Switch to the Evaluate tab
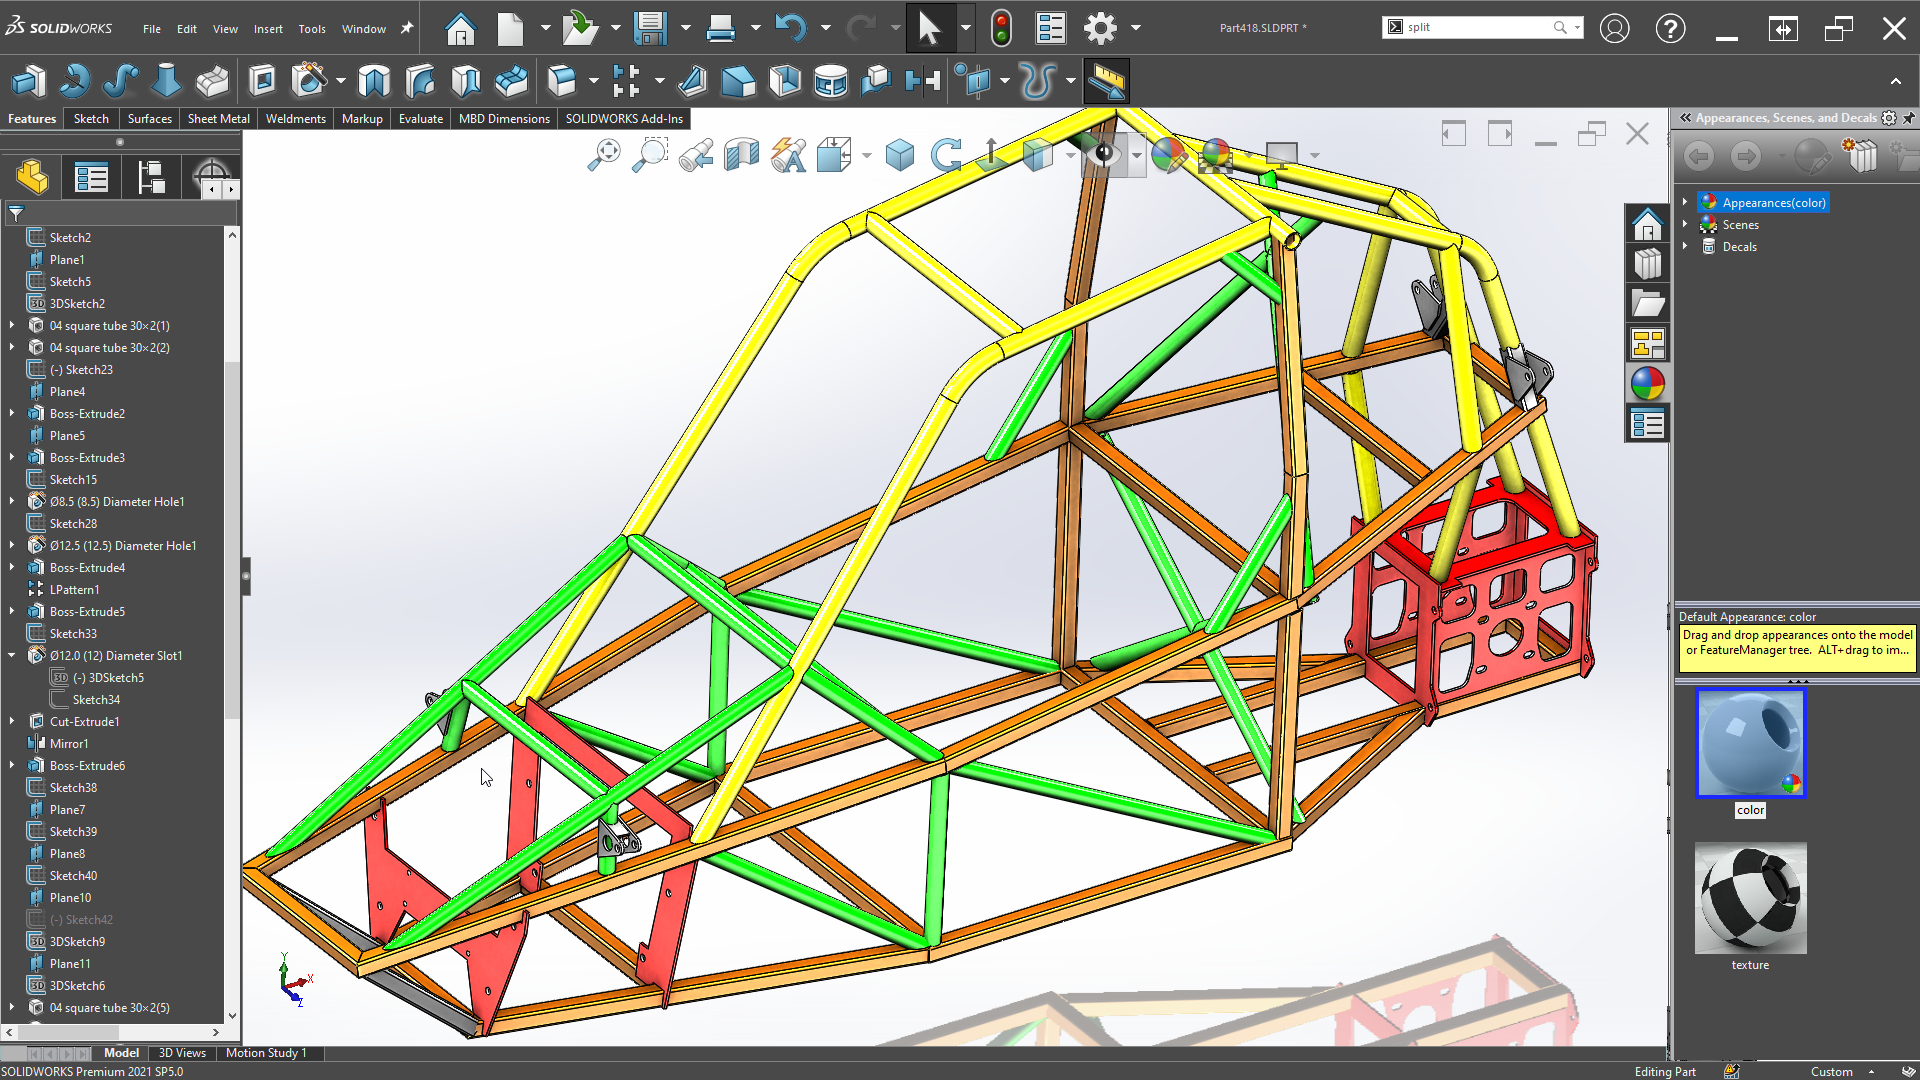Viewport: 1920px width, 1080px height. point(421,118)
